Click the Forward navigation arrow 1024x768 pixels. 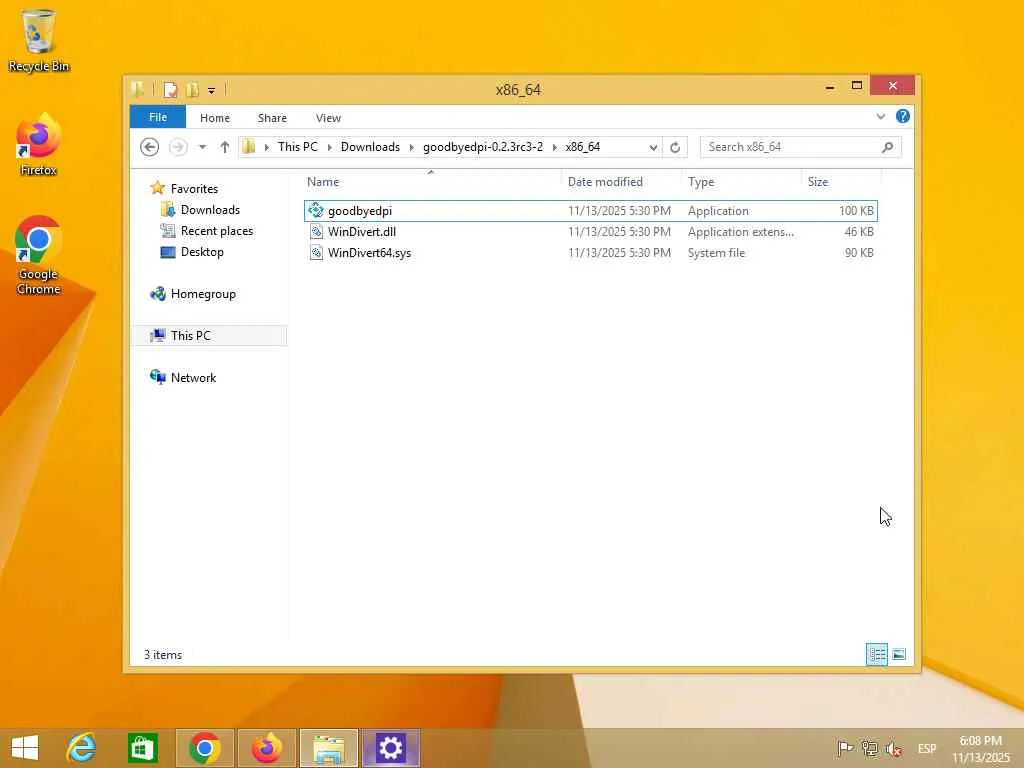point(178,147)
